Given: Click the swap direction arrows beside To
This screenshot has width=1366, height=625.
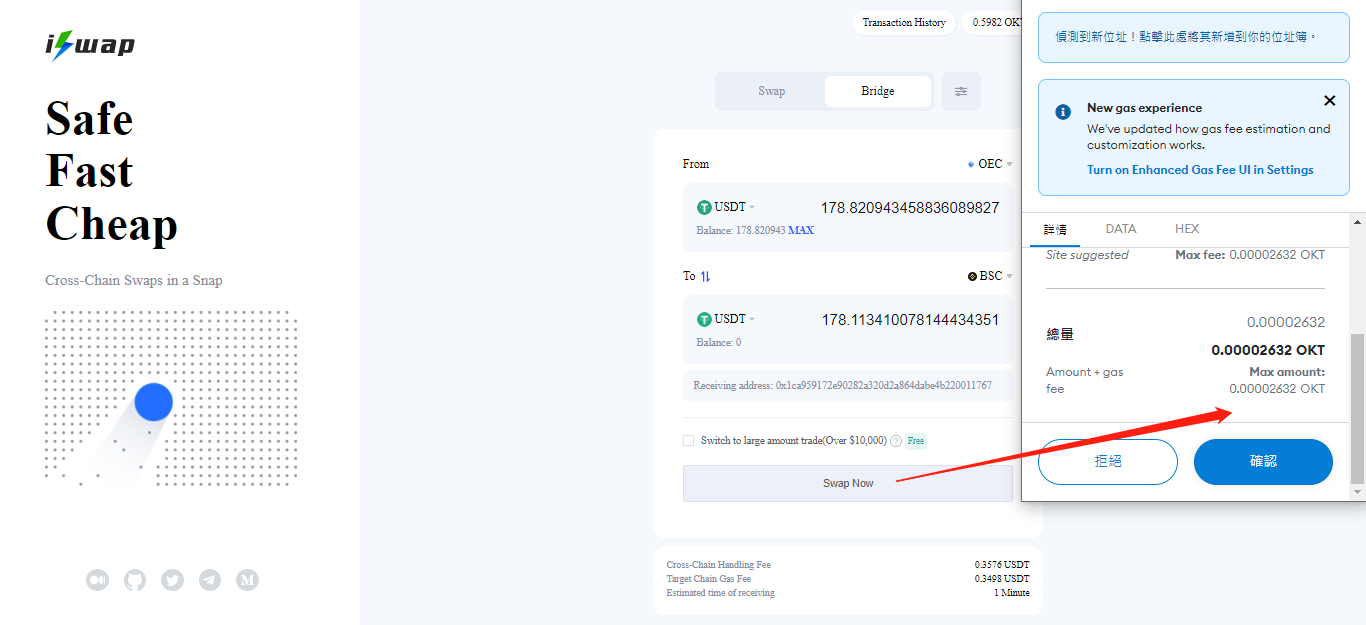Looking at the screenshot, I should [x=705, y=276].
